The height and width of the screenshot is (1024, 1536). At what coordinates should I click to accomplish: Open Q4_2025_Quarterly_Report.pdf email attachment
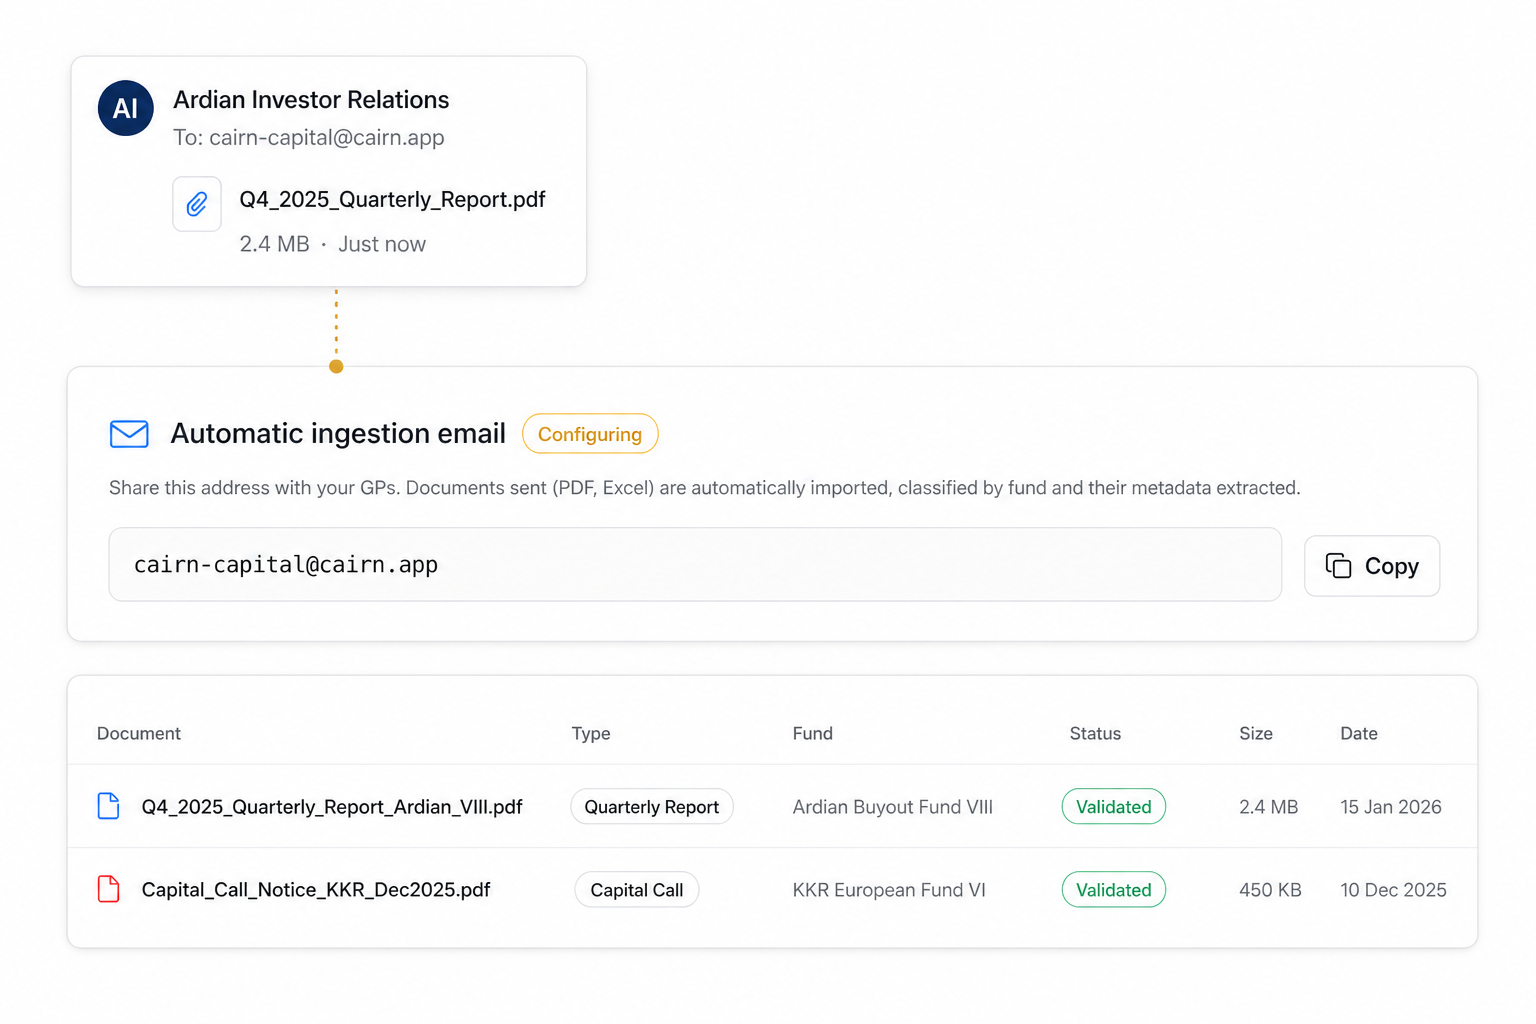392,200
